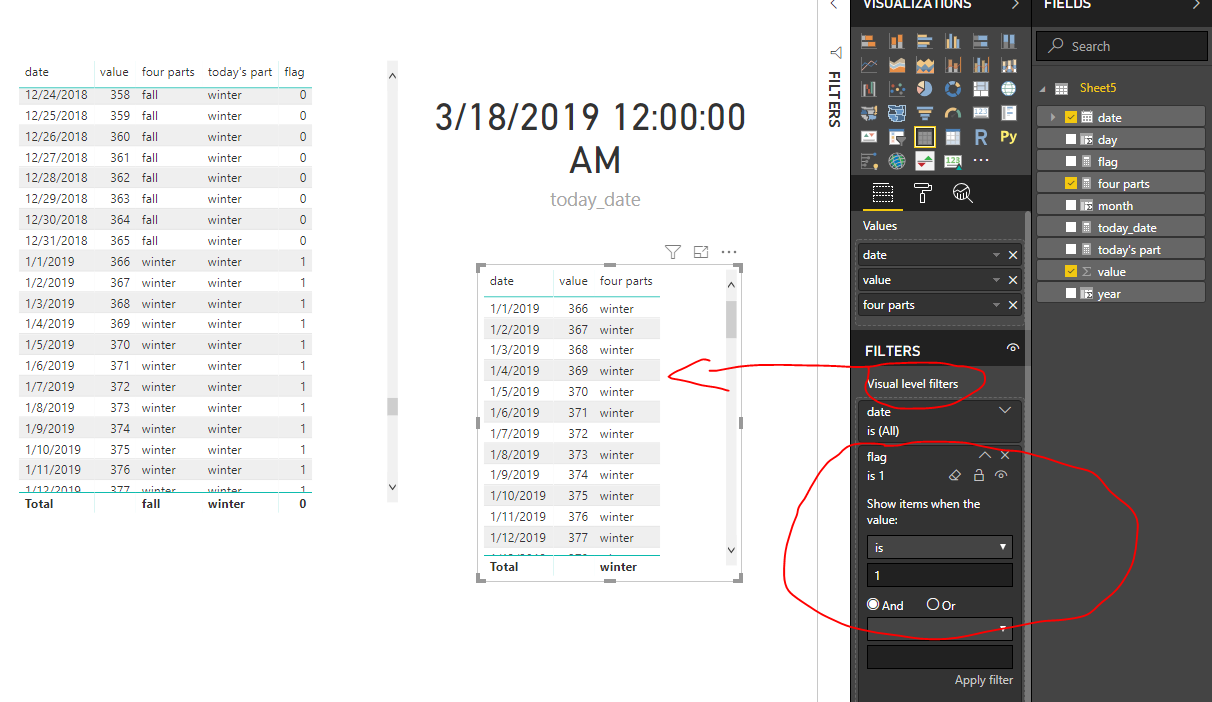Expand the date hierarchy in Fields

pos(1053,117)
